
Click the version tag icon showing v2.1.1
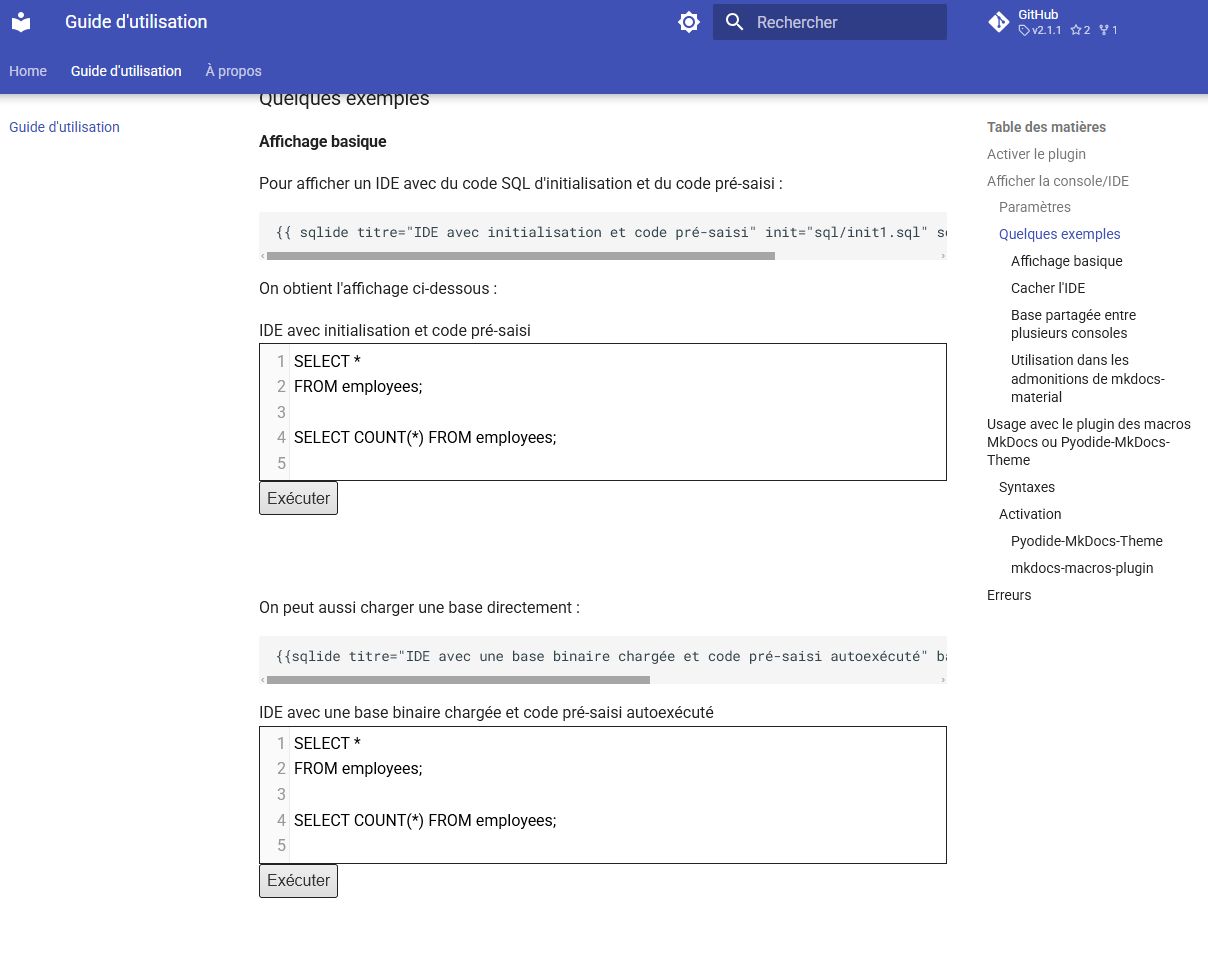(x=1025, y=30)
